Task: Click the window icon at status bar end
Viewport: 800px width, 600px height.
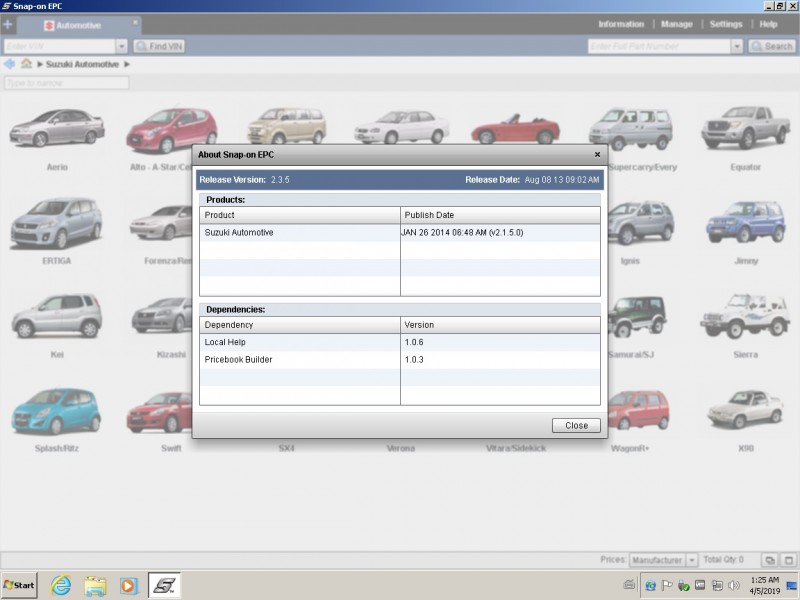Action: [x=788, y=560]
